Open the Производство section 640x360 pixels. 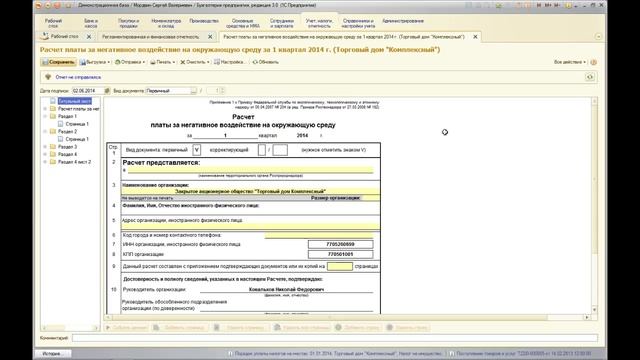[x=204, y=21]
